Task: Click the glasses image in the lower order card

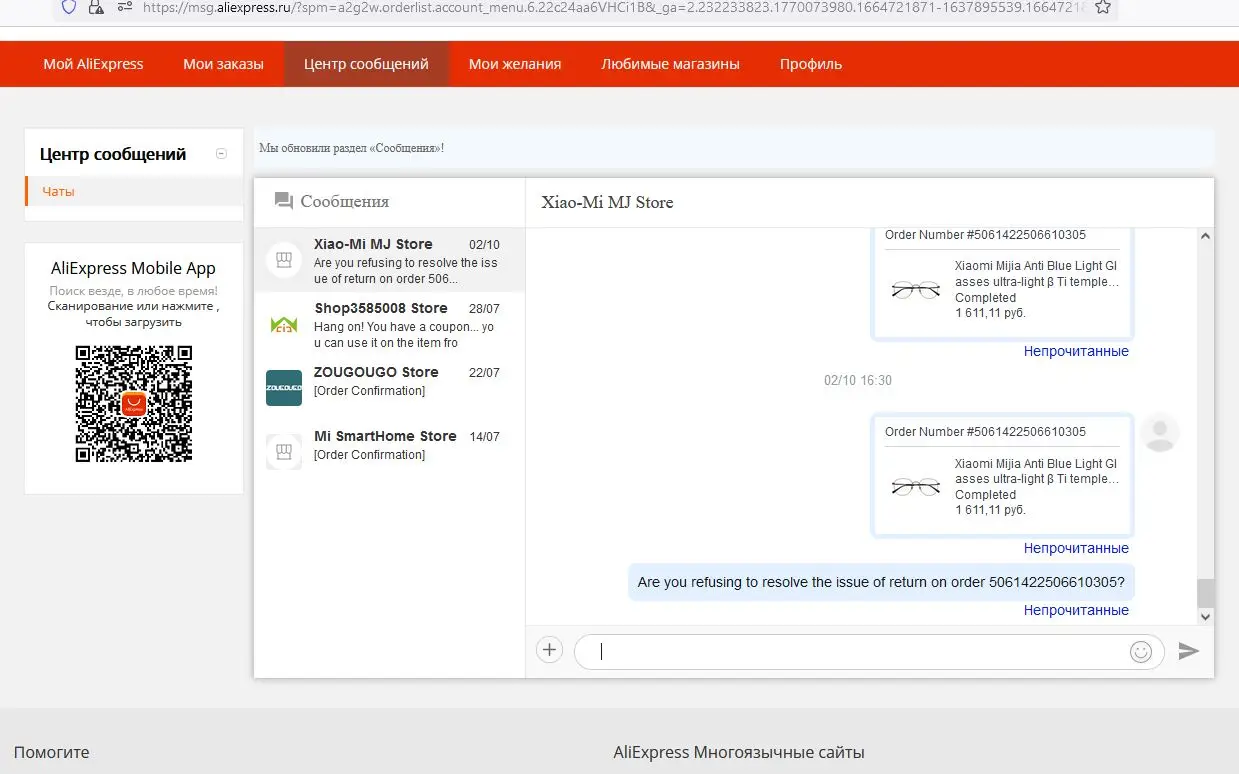Action: click(915, 487)
